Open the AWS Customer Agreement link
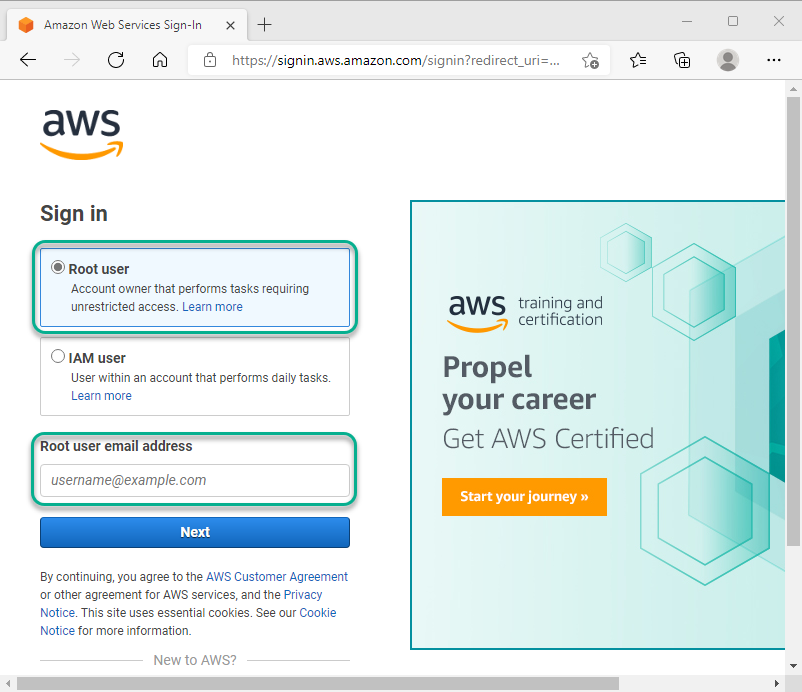The width and height of the screenshot is (802, 692). (x=277, y=577)
